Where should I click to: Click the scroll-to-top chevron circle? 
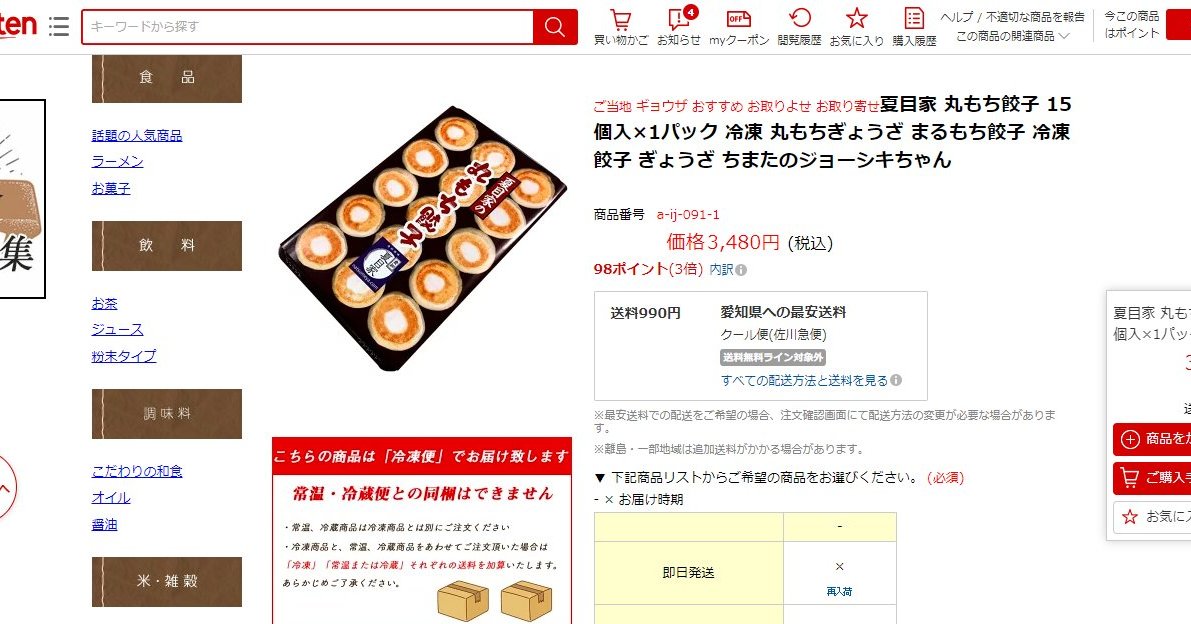5,487
